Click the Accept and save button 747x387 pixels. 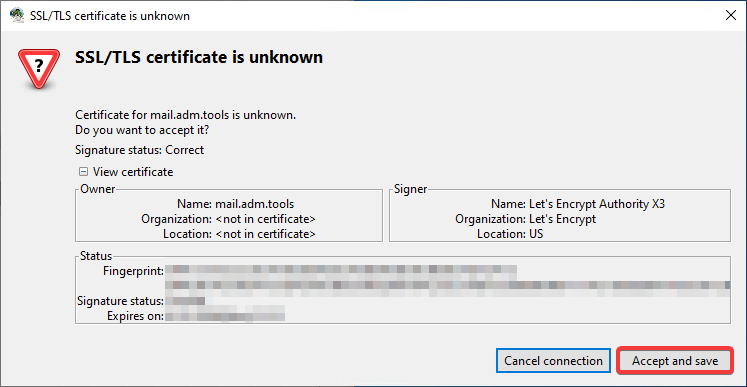pyautogui.click(x=675, y=361)
